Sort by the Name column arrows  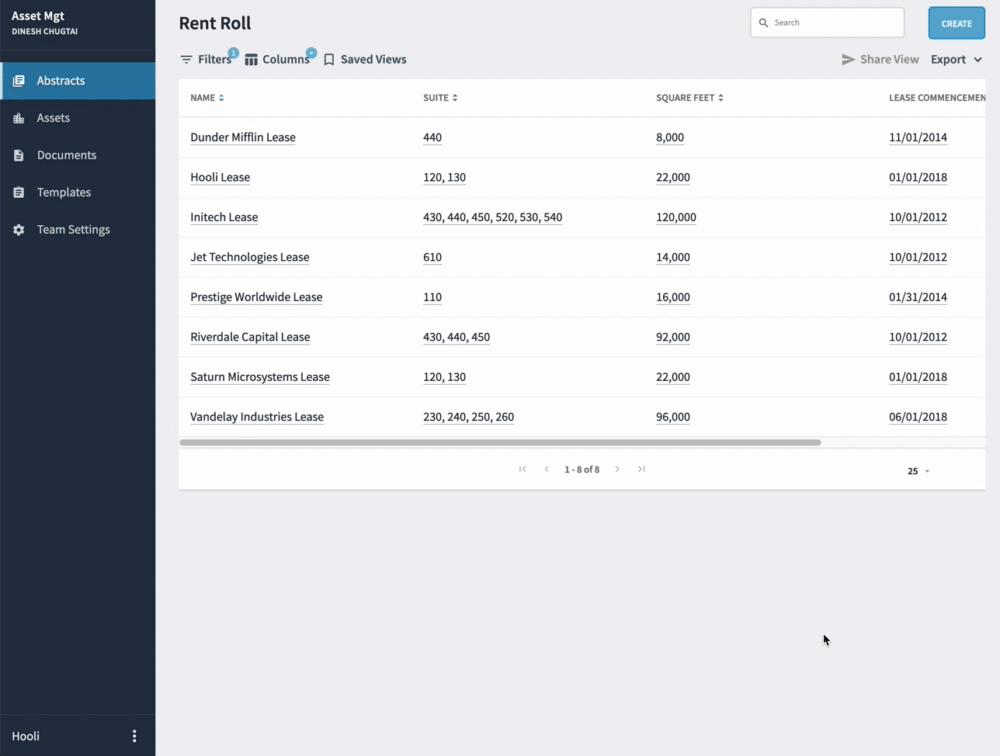coord(221,98)
